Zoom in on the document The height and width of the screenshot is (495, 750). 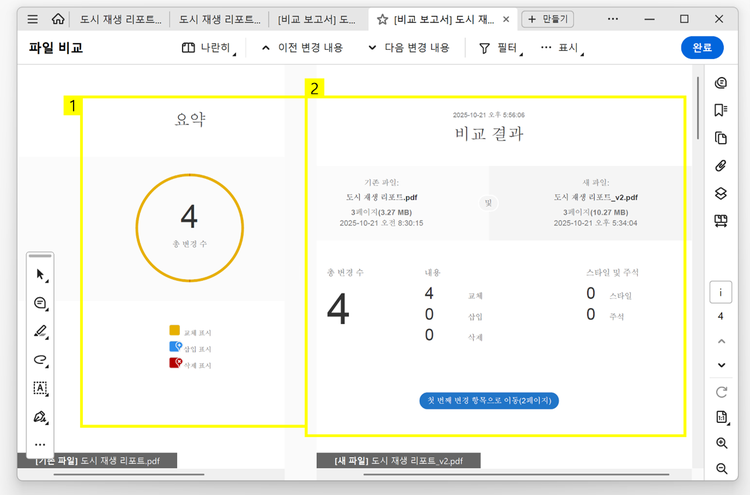[x=722, y=443]
